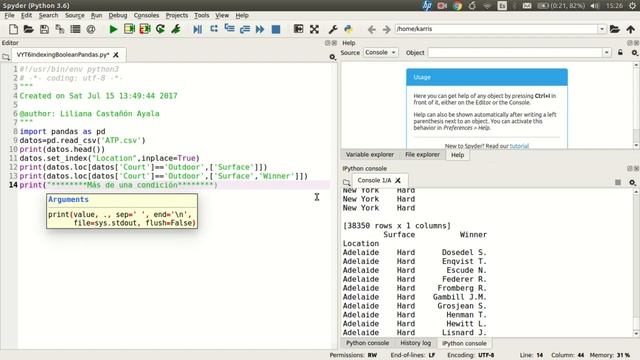
Task: Stop debugging with the blue square
Action: coord(276,29)
